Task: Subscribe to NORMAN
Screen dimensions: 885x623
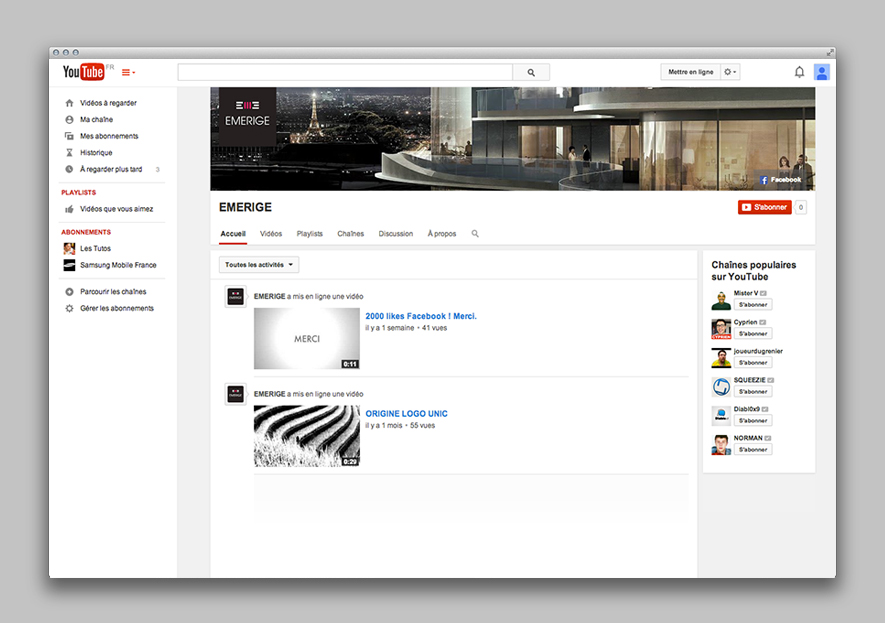Action: coord(753,450)
